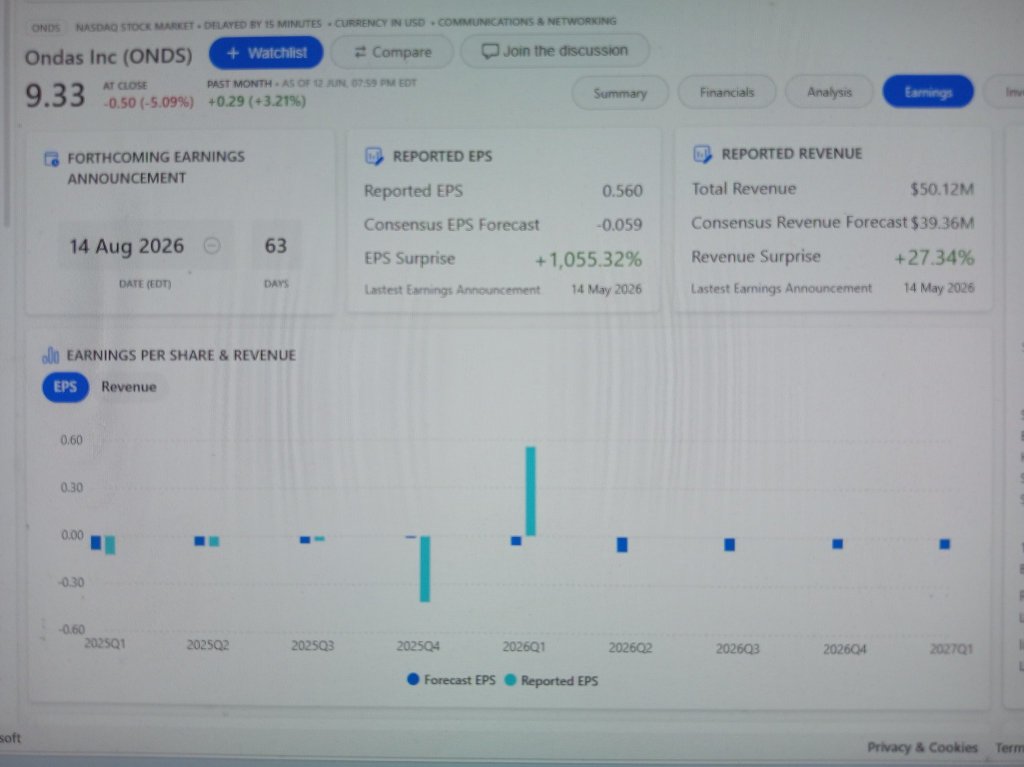
Task: Toggle Forecast EPS legend series
Action: pos(451,679)
